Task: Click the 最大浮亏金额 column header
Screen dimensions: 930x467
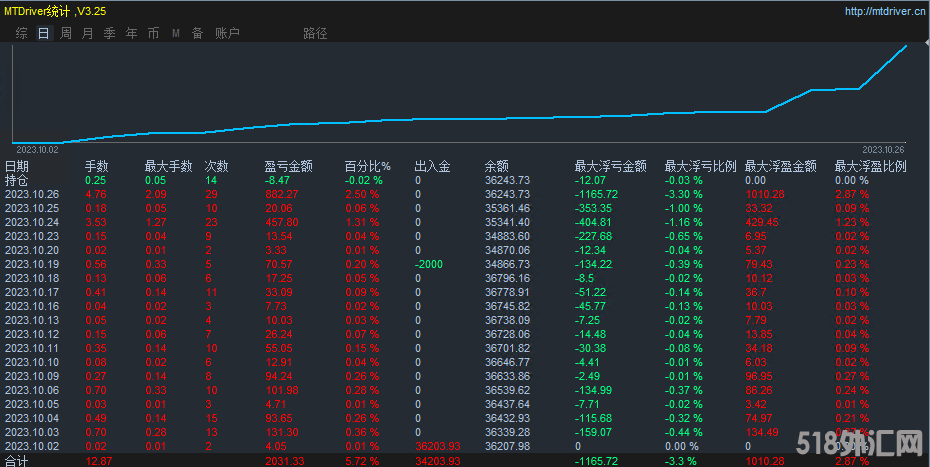Action: tap(610, 166)
